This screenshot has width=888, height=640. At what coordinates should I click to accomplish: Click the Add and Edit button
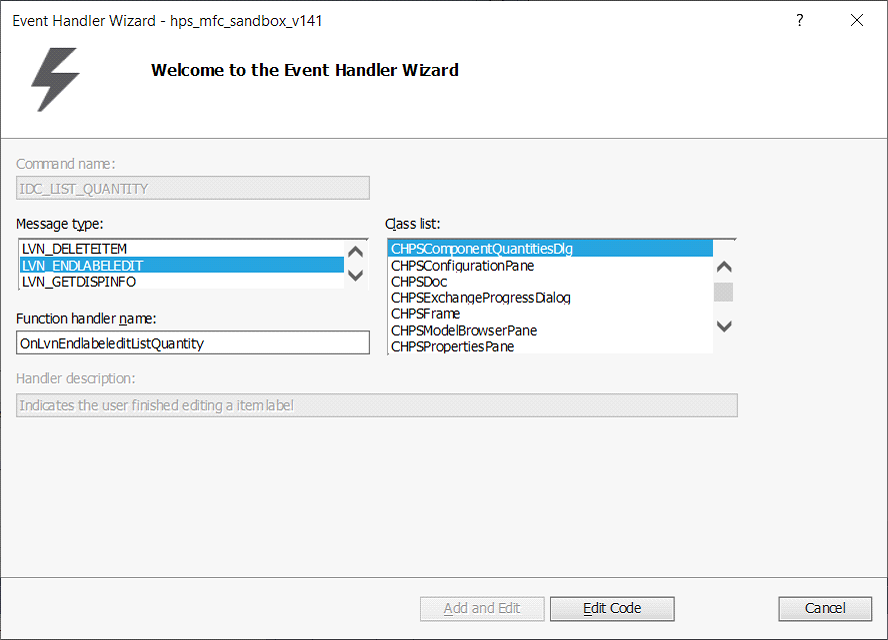(x=482, y=608)
